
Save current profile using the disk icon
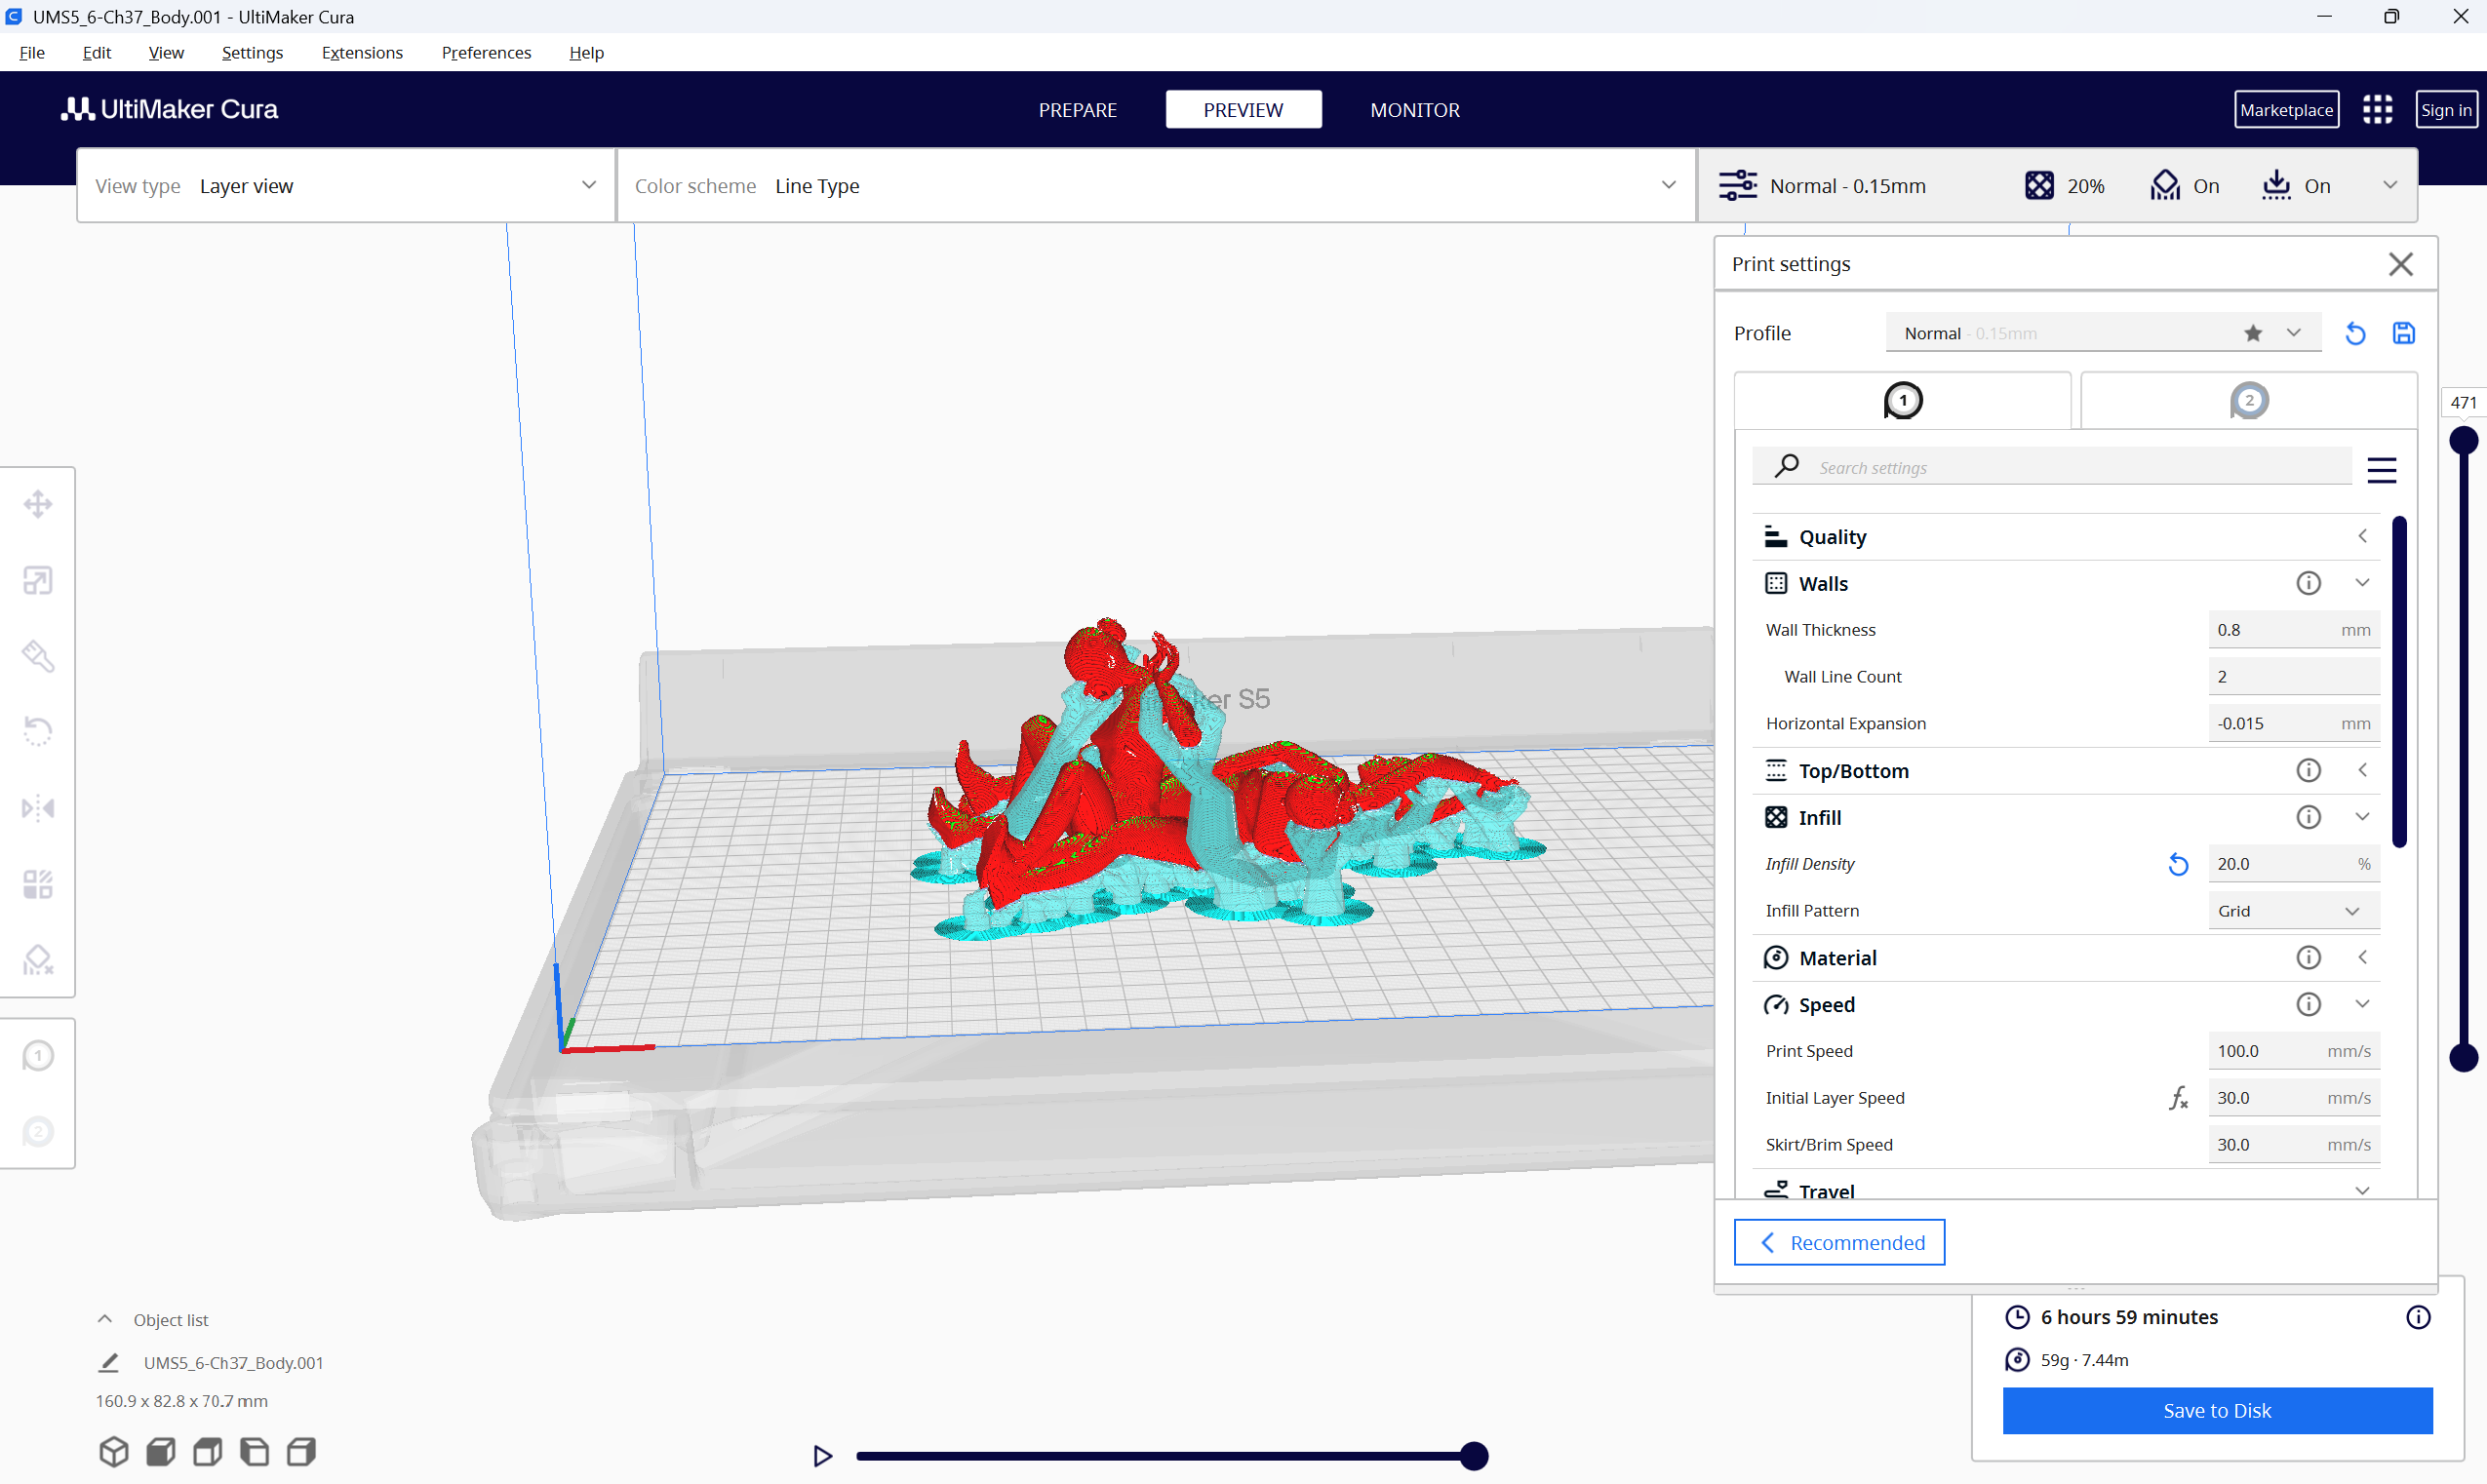pos(2404,334)
